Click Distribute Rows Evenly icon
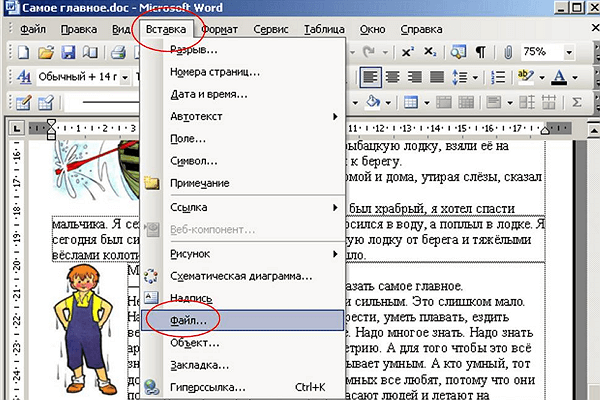 527,102
